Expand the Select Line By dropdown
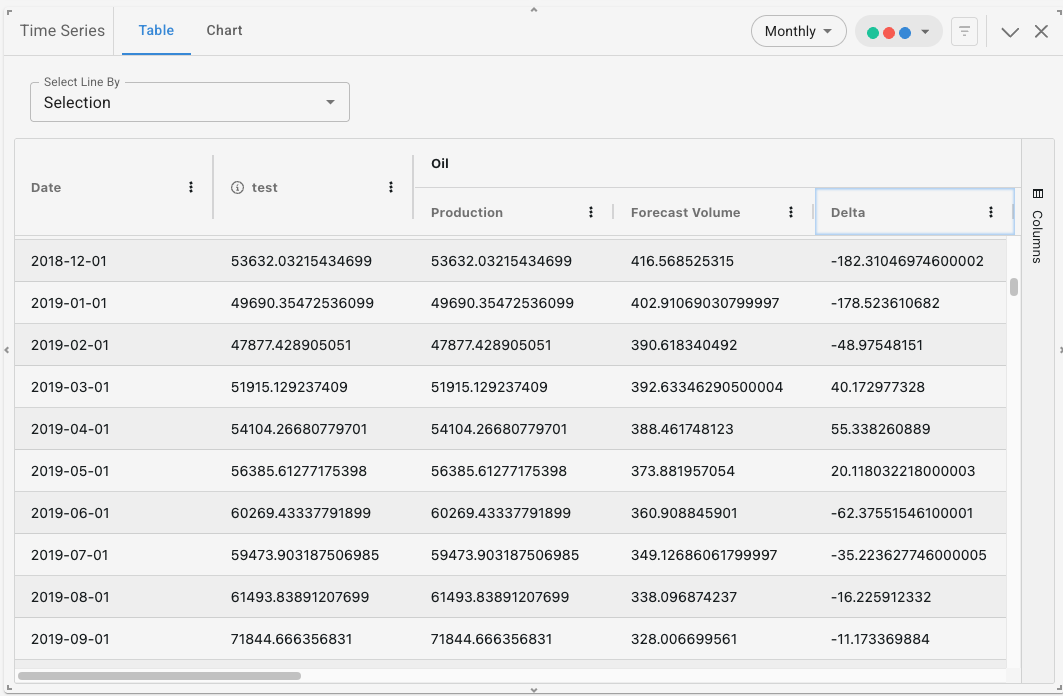 click(x=190, y=102)
